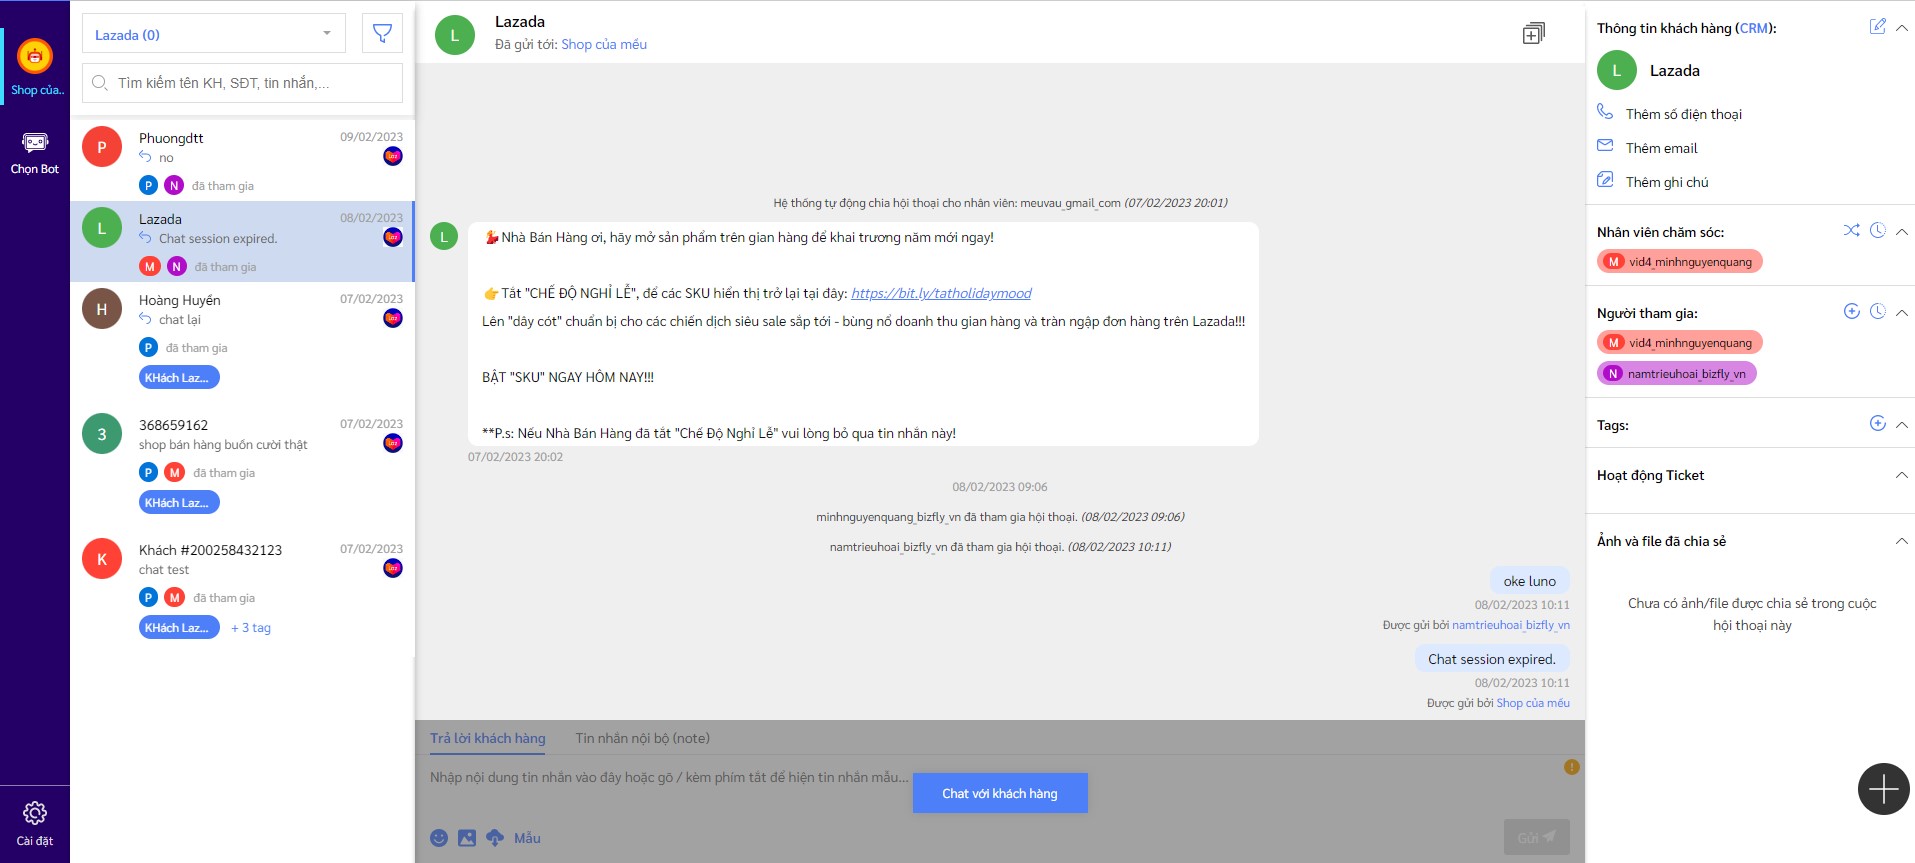Collapse the Thông tin khách hàng section

pyautogui.click(x=1902, y=28)
